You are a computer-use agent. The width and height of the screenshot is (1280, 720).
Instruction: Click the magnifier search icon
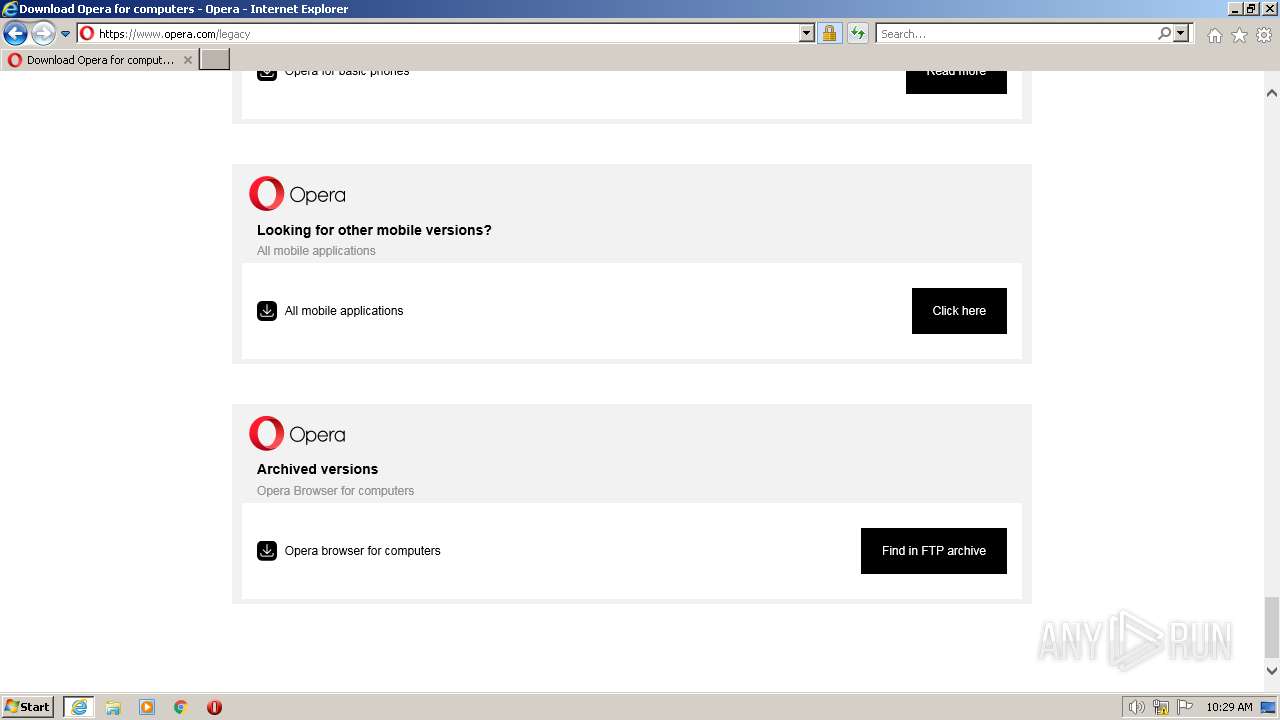tap(1164, 33)
